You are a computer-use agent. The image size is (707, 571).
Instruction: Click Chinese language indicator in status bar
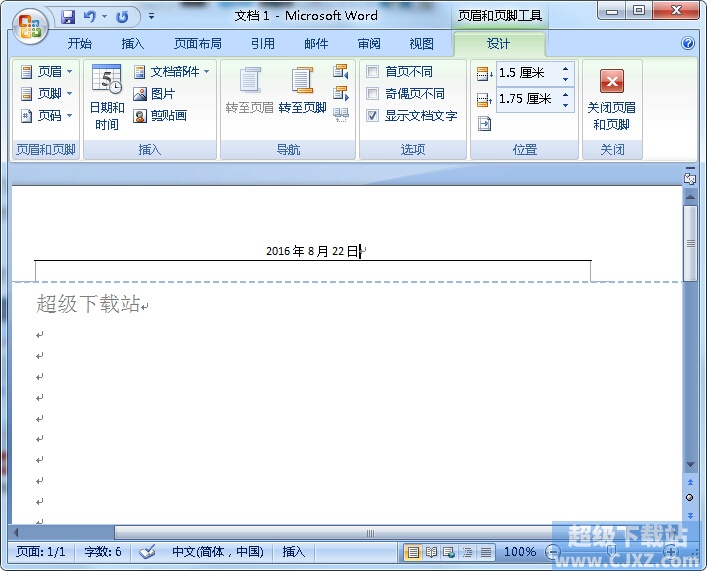click(x=217, y=552)
